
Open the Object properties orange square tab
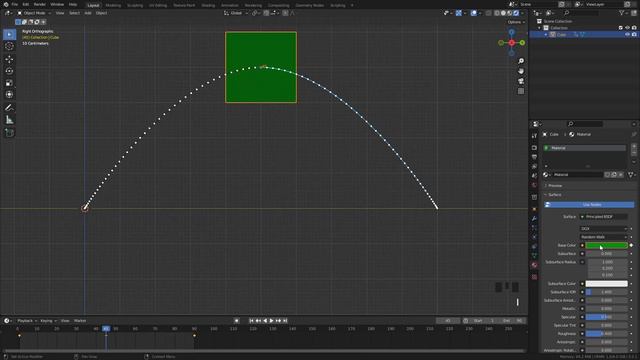pyautogui.click(x=534, y=209)
